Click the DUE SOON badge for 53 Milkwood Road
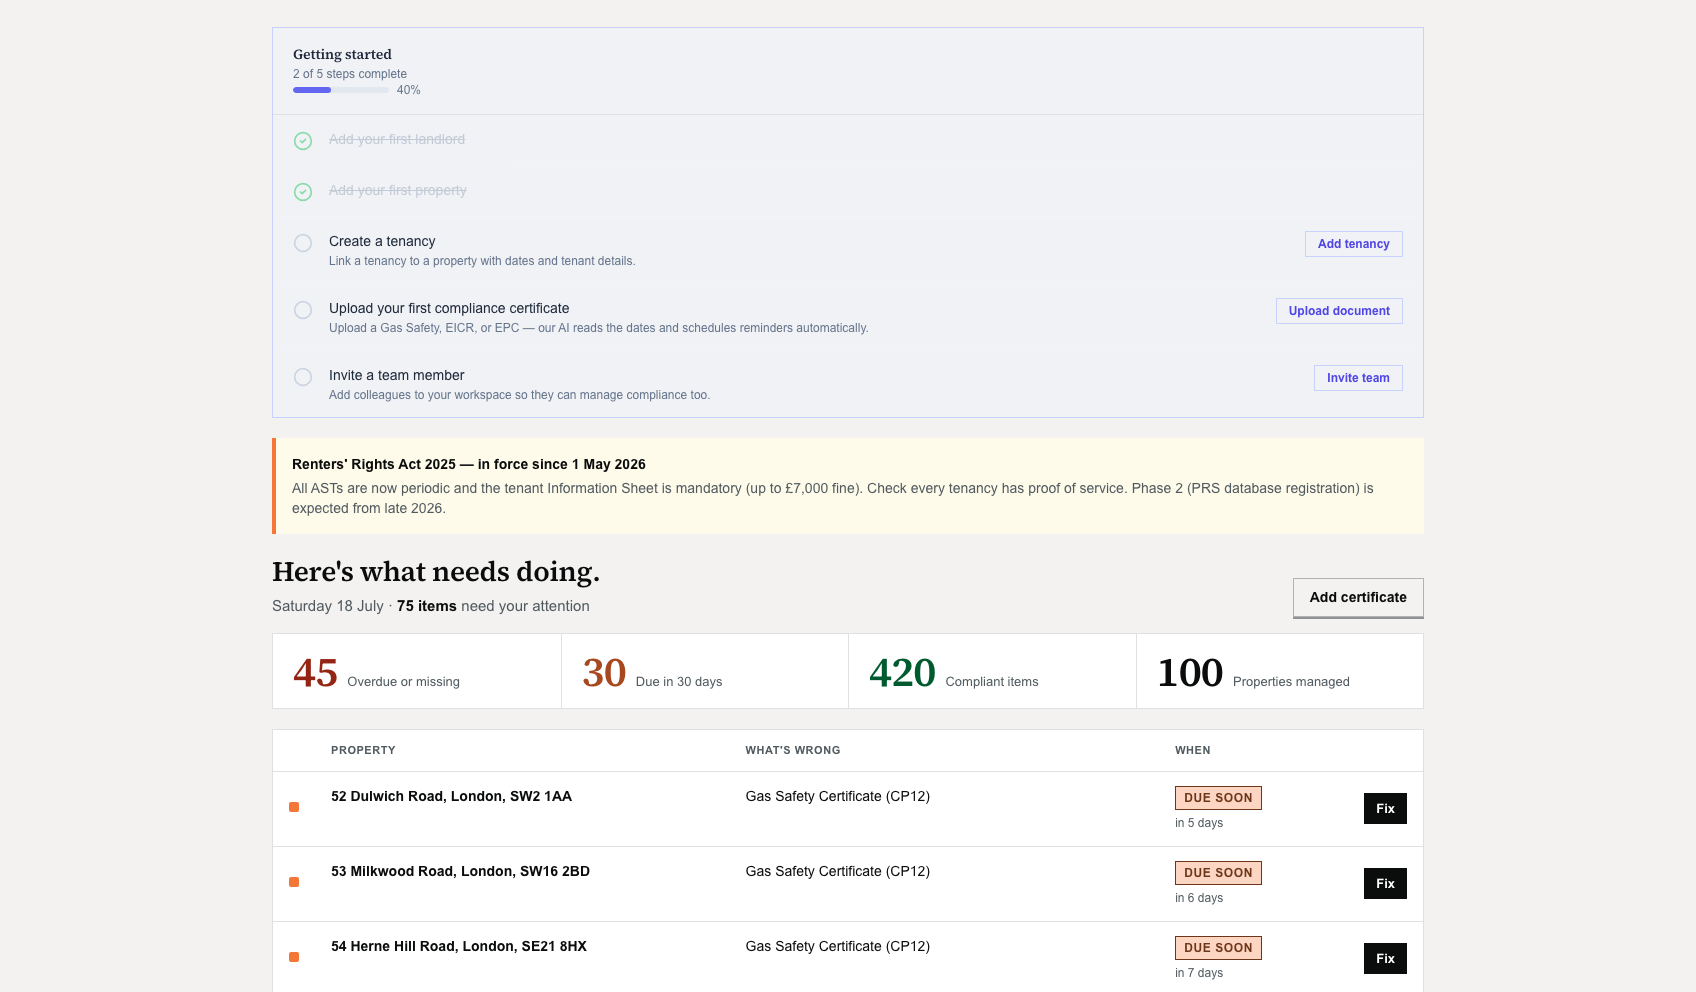 tap(1218, 873)
